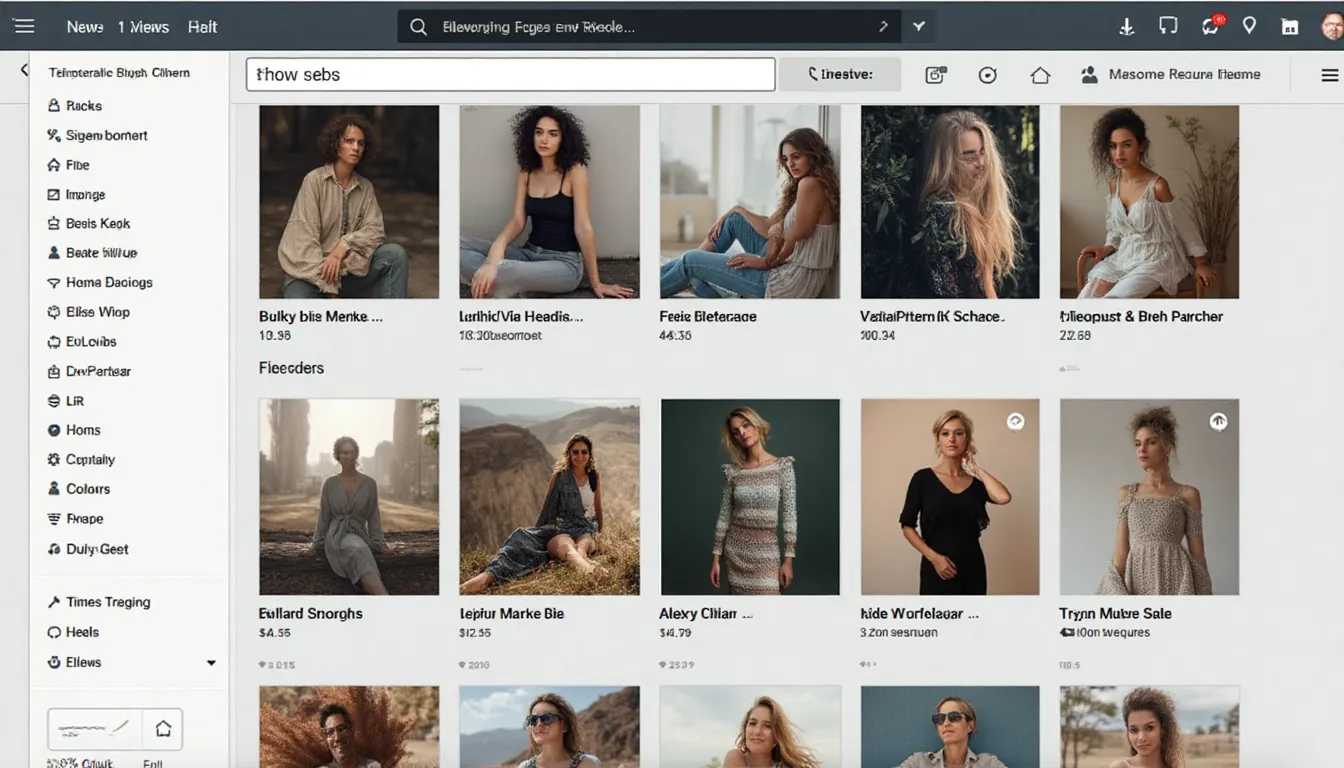Screen dimensions: 1344x768
Task: Select Heels in the sidebar
Action: tap(73, 632)
